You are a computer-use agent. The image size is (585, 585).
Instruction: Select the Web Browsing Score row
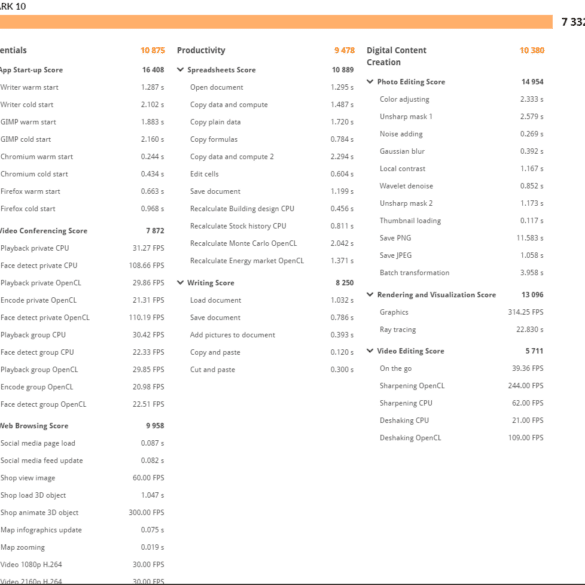pyautogui.click(x=82, y=426)
